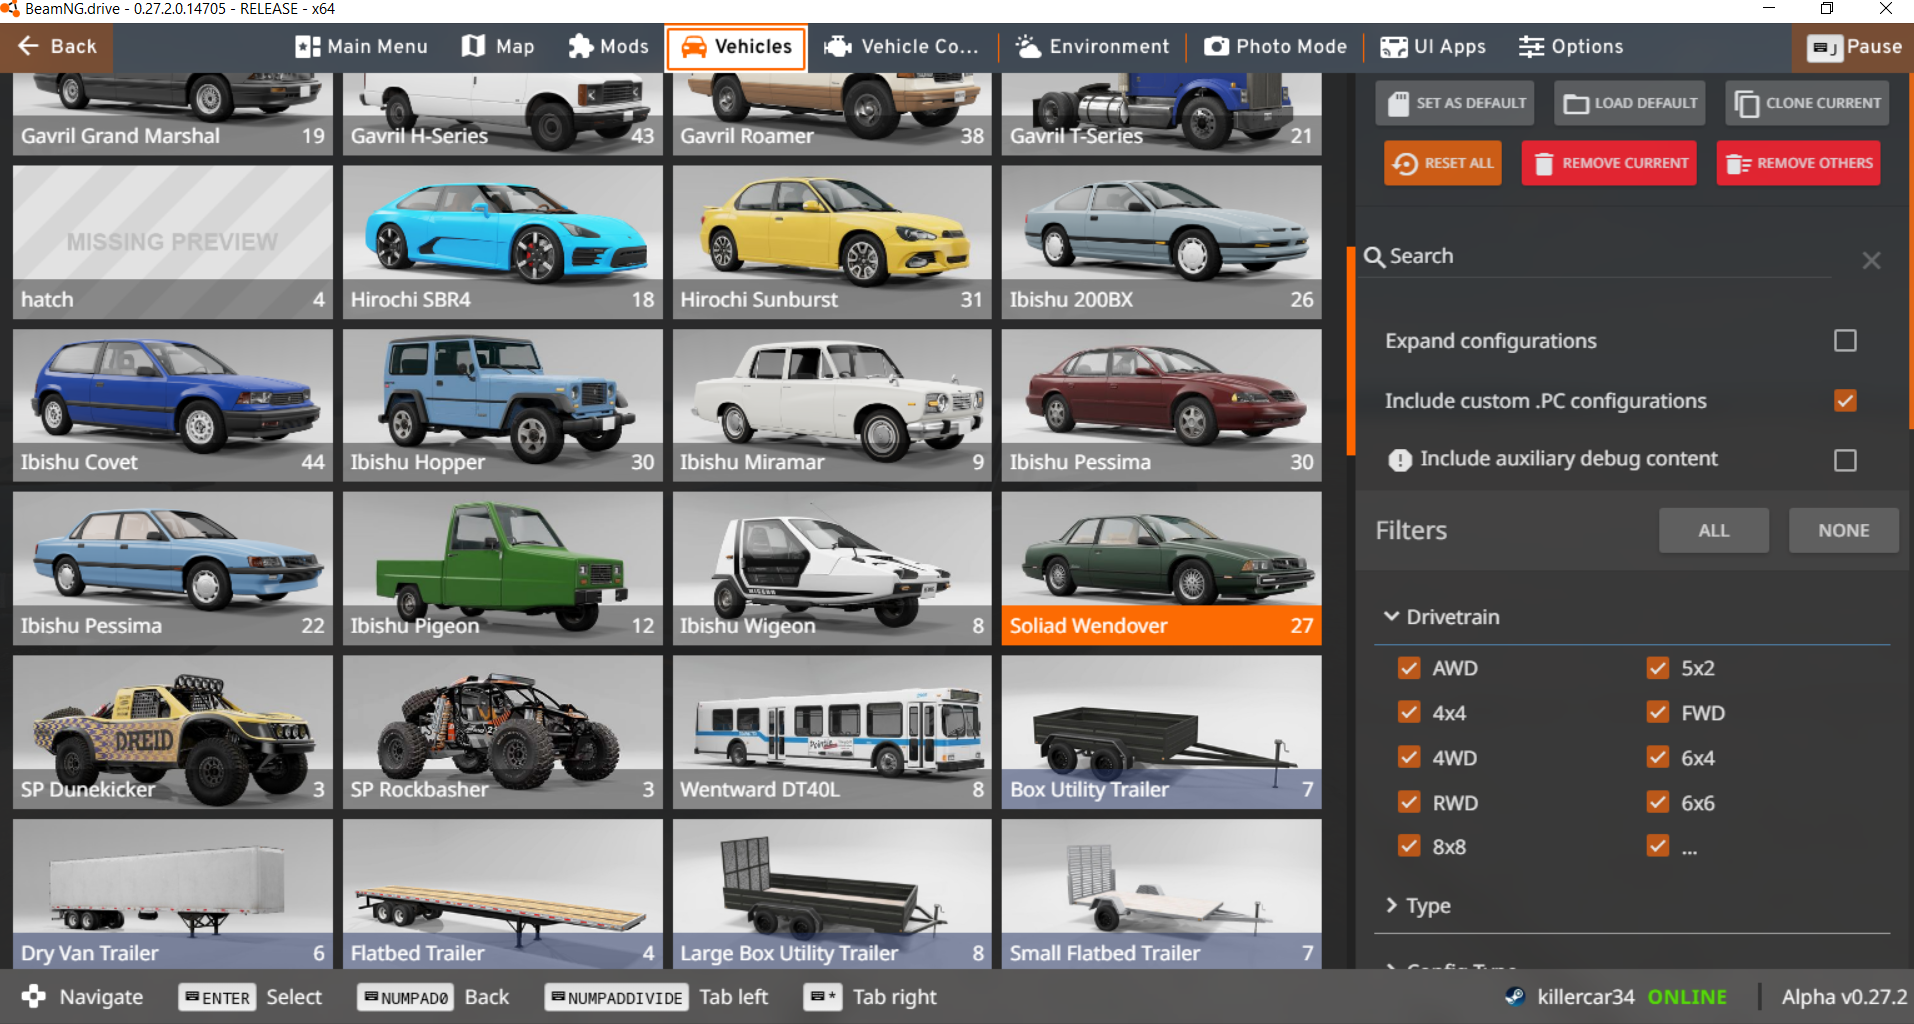Uncheck the RWD drivetrain filter
The width and height of the screenshot is (1914, 1024).
pyautogui.click(x=1409, y=802)
